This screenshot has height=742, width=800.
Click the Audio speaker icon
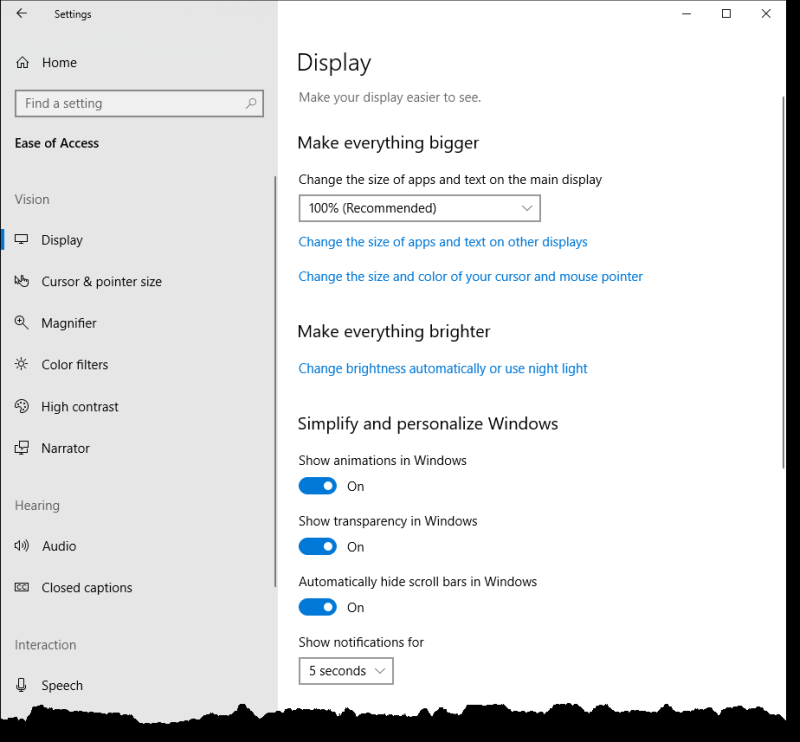(x=21, y=546)
